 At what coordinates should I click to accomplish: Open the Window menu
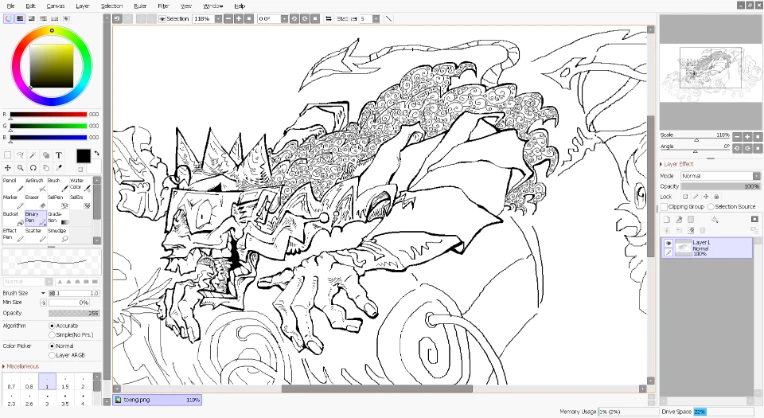tap(212, 6)
